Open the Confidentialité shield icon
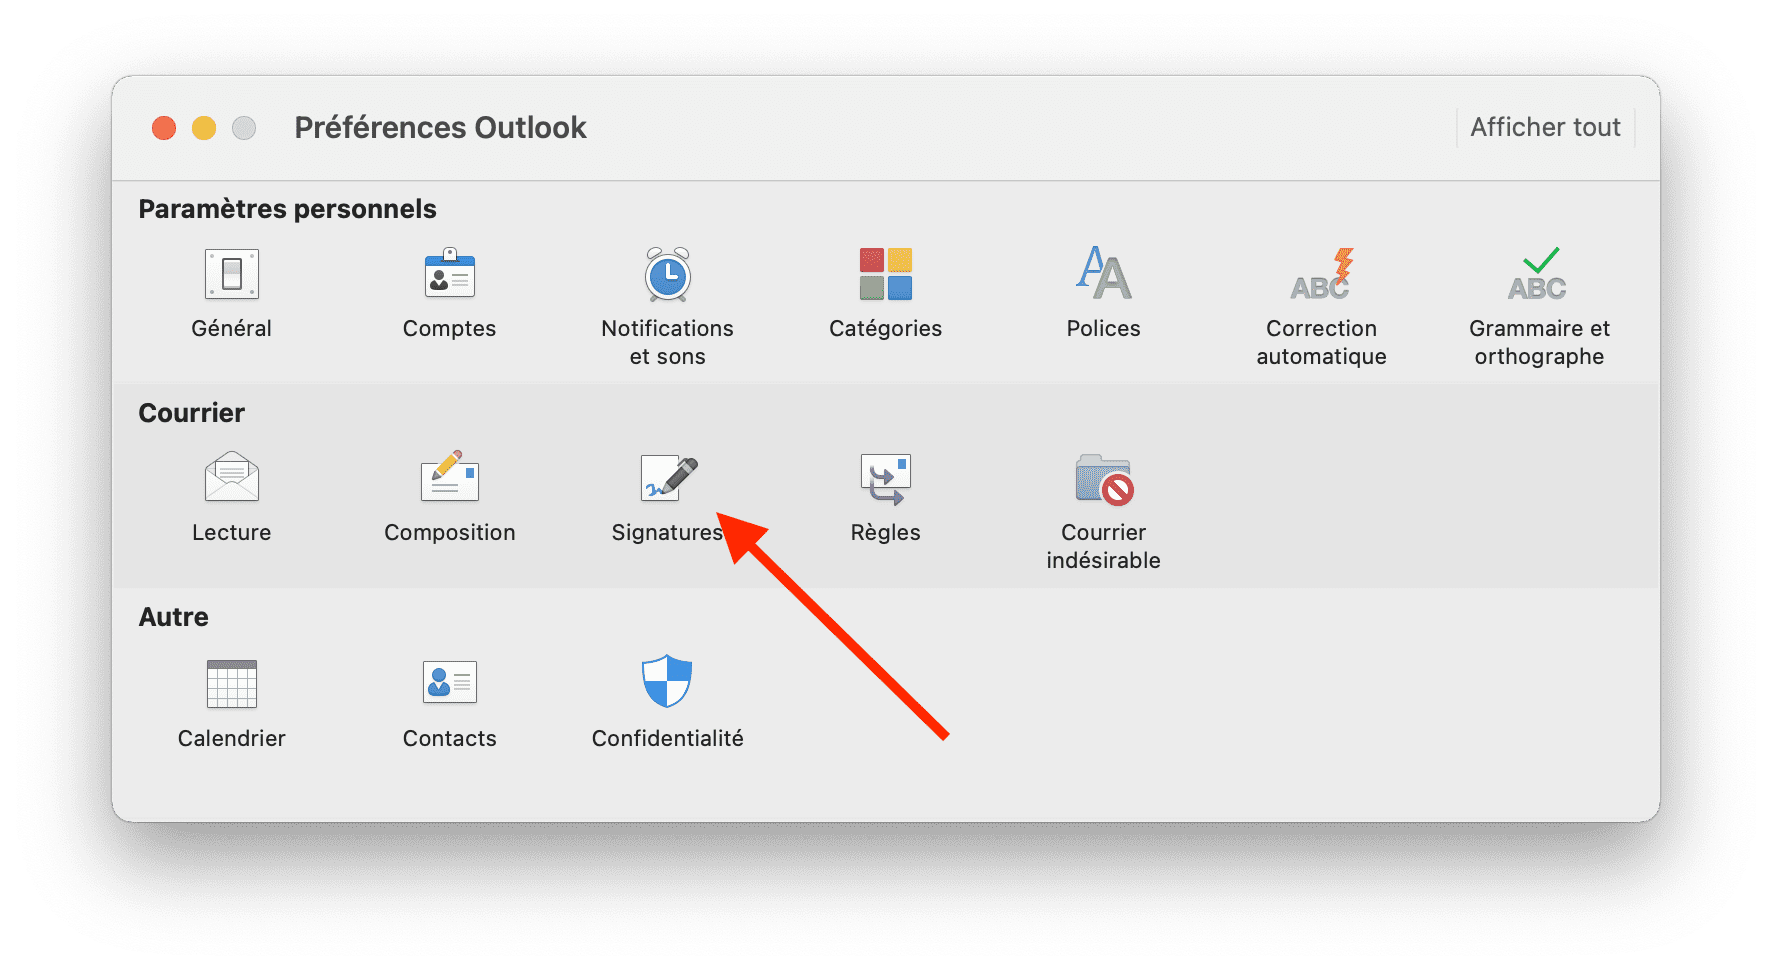 pyautogui.click(x=667, y=681)
